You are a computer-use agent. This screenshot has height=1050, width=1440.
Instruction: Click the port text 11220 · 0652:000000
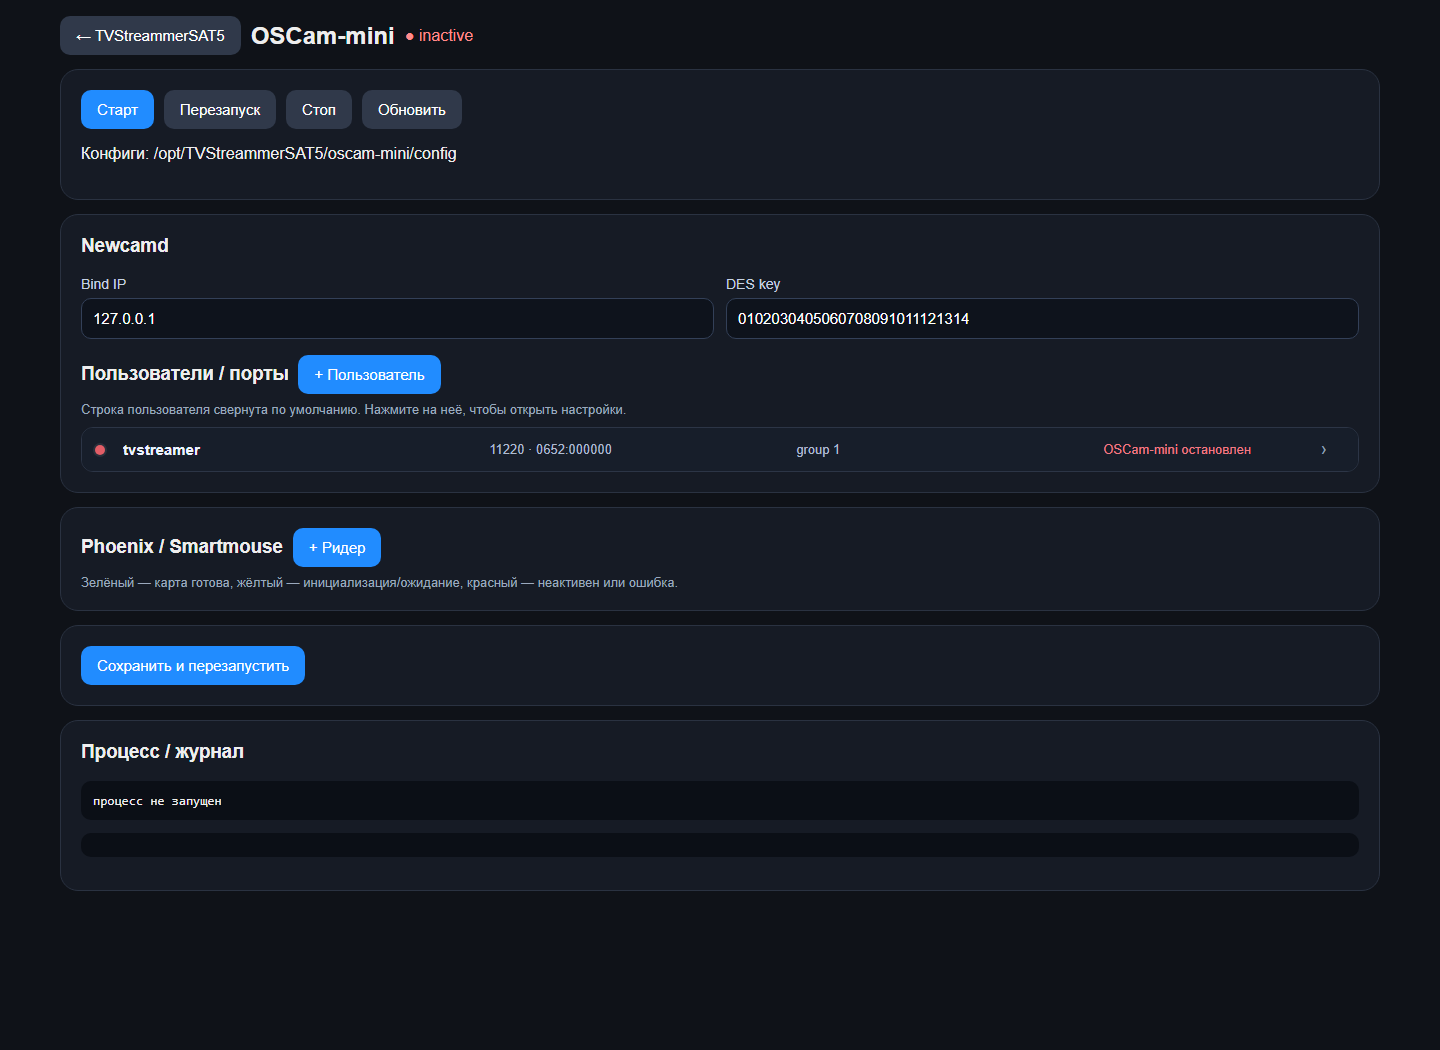click(551, 450)
